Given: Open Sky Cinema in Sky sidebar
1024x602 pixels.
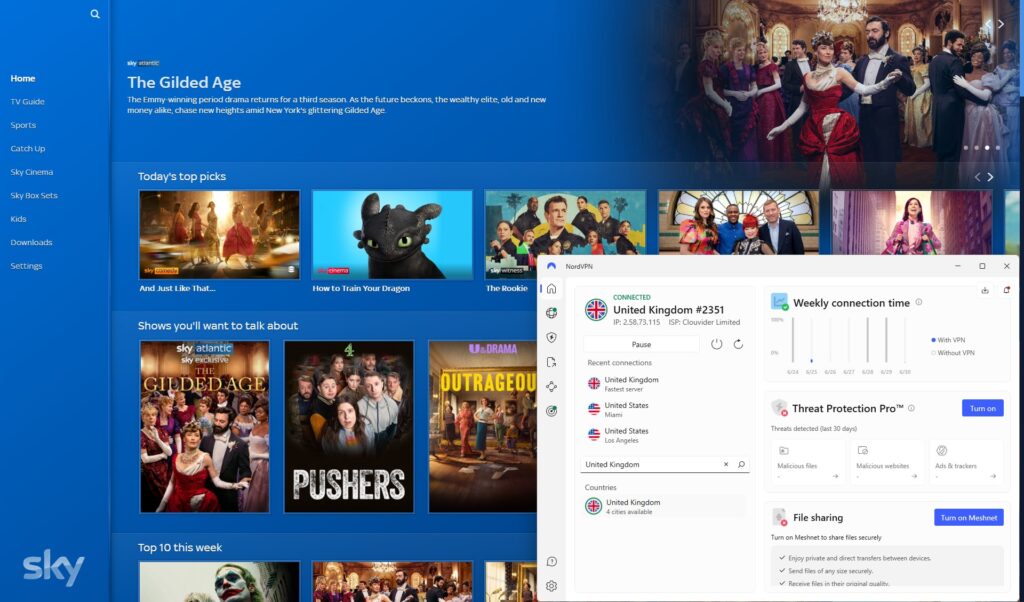Looking at the screenshot, I should pos(31,172).
